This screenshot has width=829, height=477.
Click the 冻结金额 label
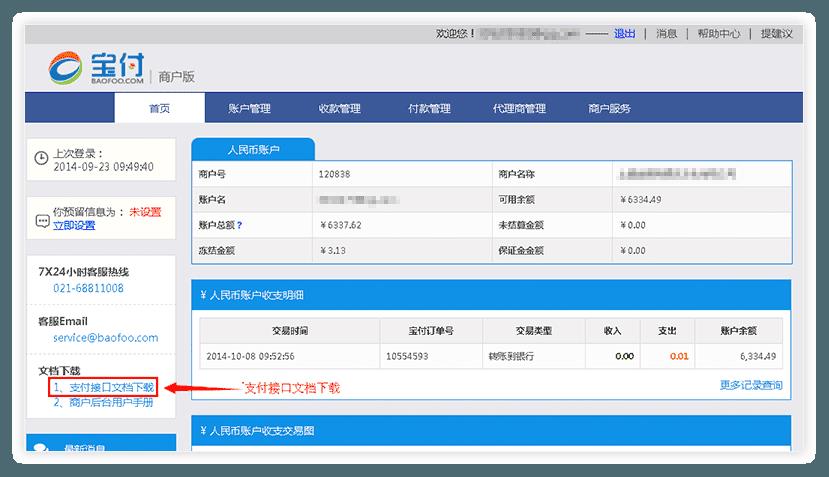[x=217, y=250]
